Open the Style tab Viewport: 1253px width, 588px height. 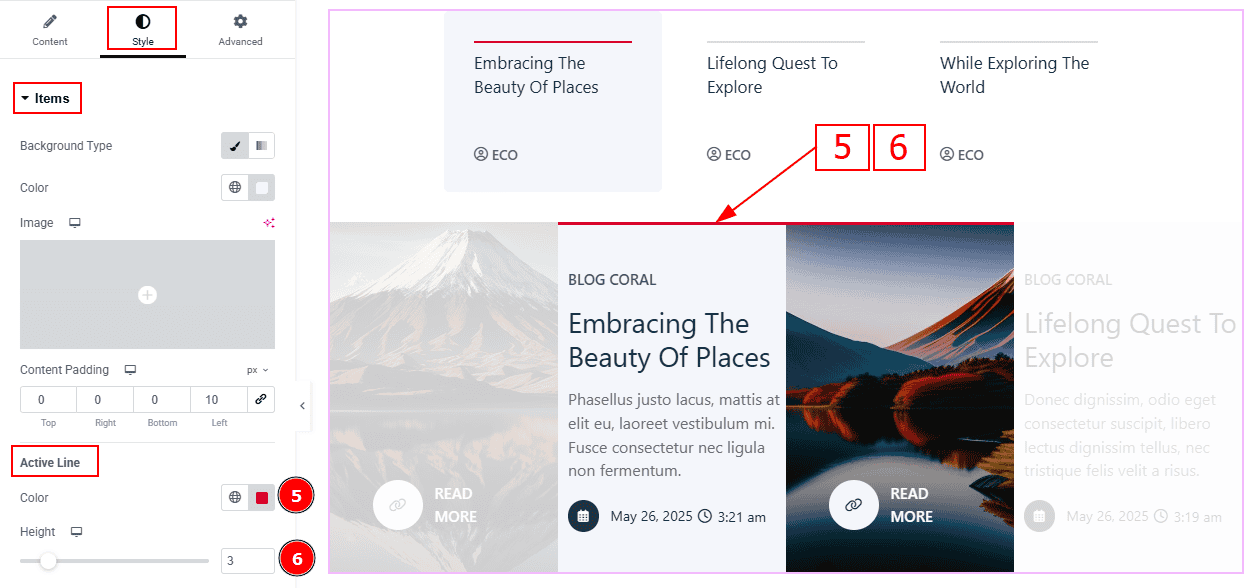point(143,29)
